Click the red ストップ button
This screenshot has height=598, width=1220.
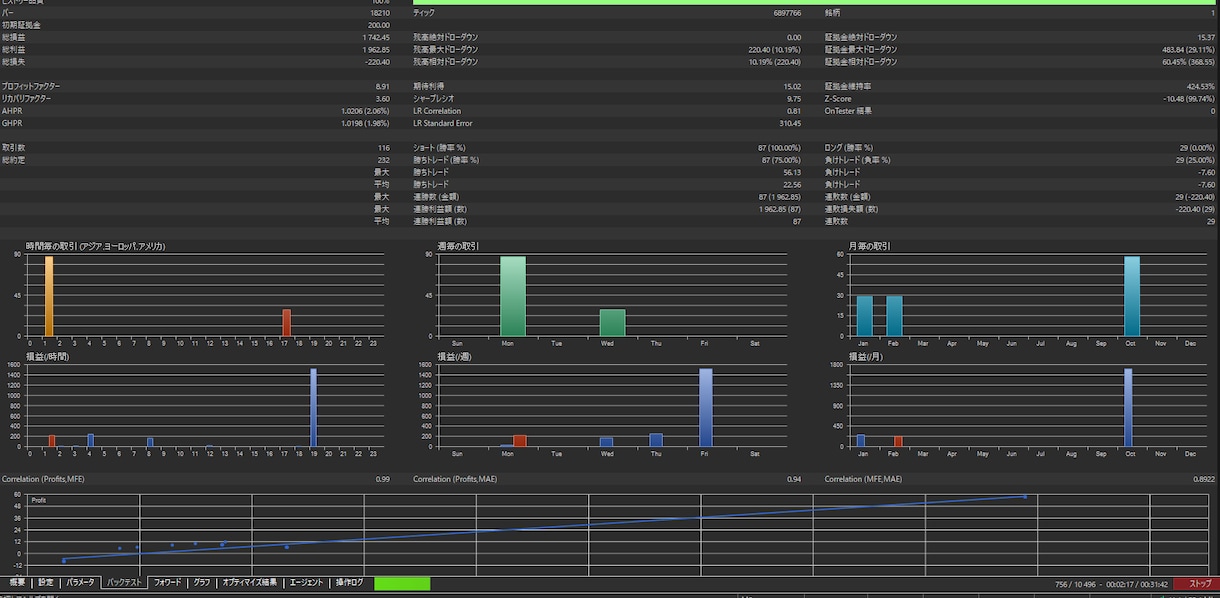[1196, 583]
